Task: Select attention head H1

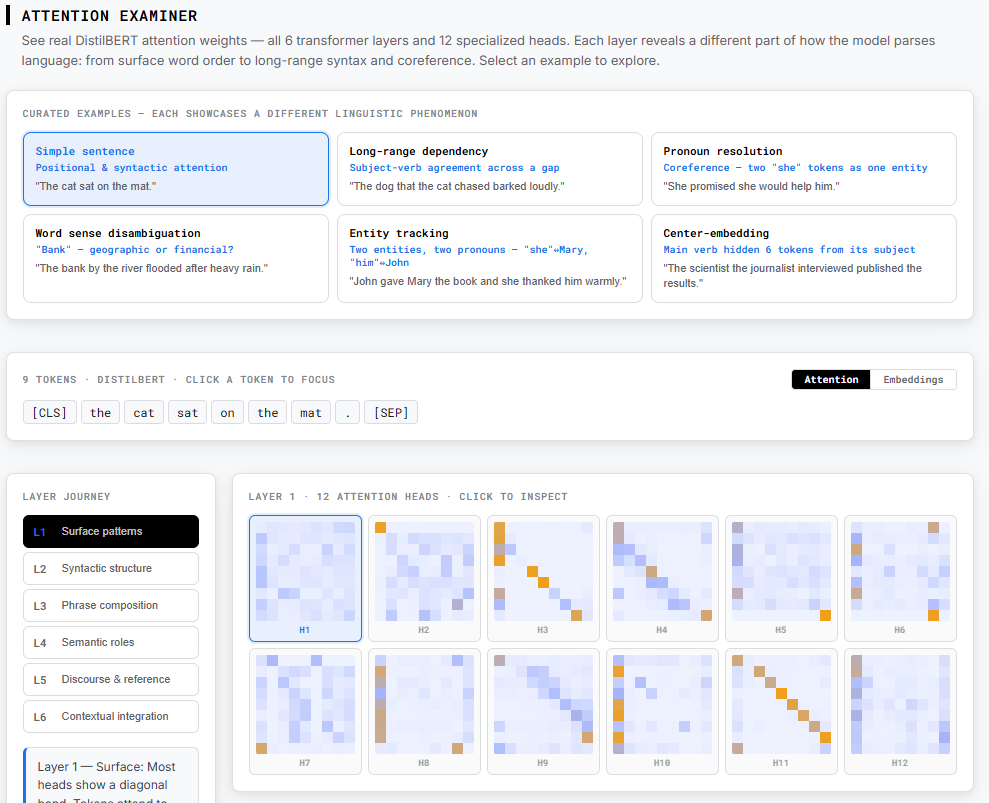Action: coord(305,578)
